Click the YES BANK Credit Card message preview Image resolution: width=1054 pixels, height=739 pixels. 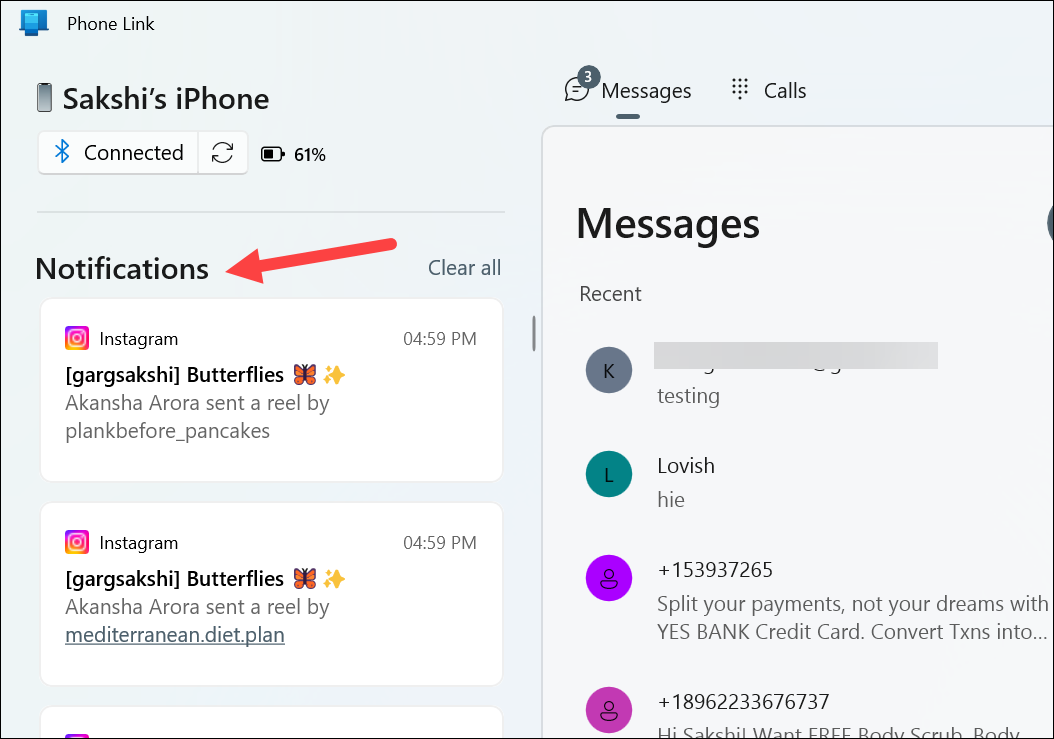tap(852, 617)
